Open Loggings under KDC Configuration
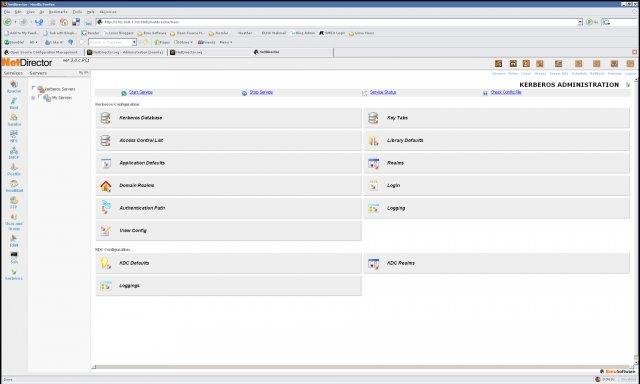 (229, 286)
